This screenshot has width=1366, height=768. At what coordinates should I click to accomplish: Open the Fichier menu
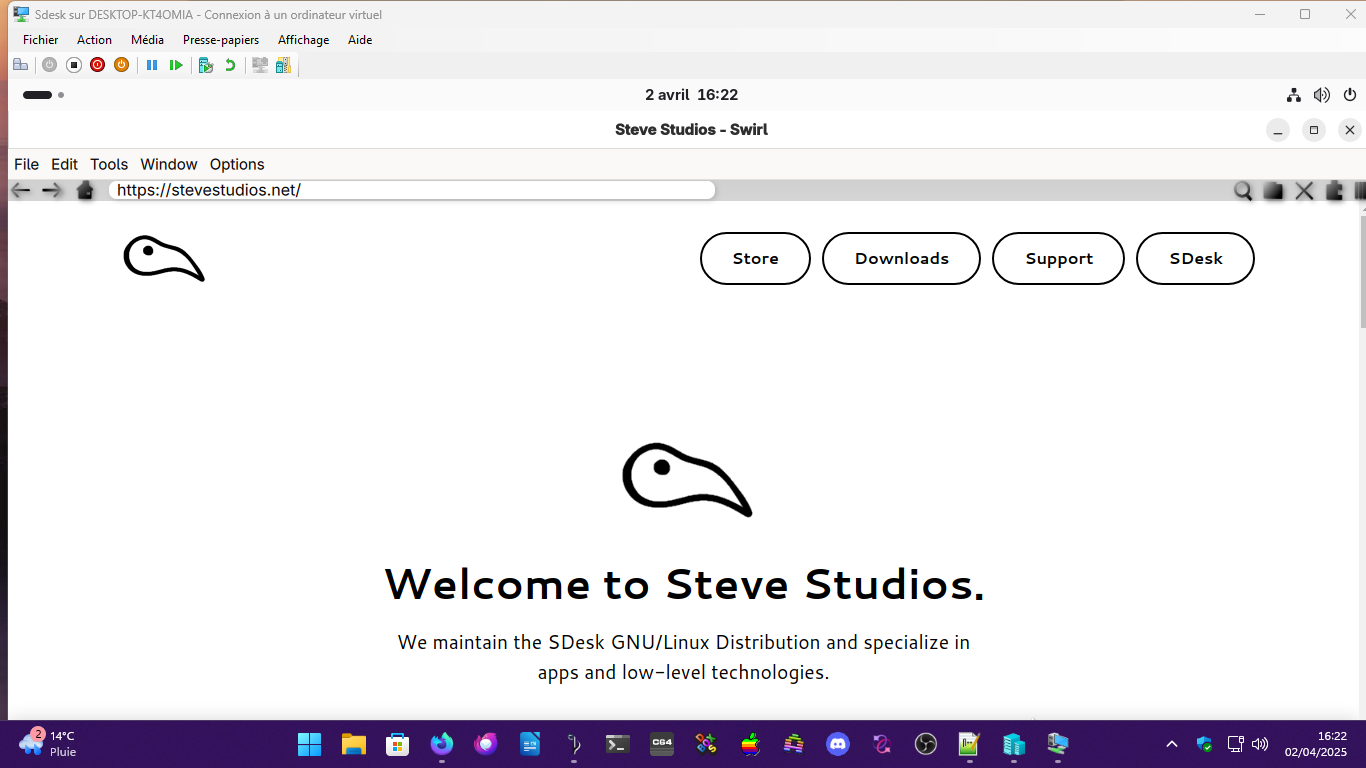point(41,40)
